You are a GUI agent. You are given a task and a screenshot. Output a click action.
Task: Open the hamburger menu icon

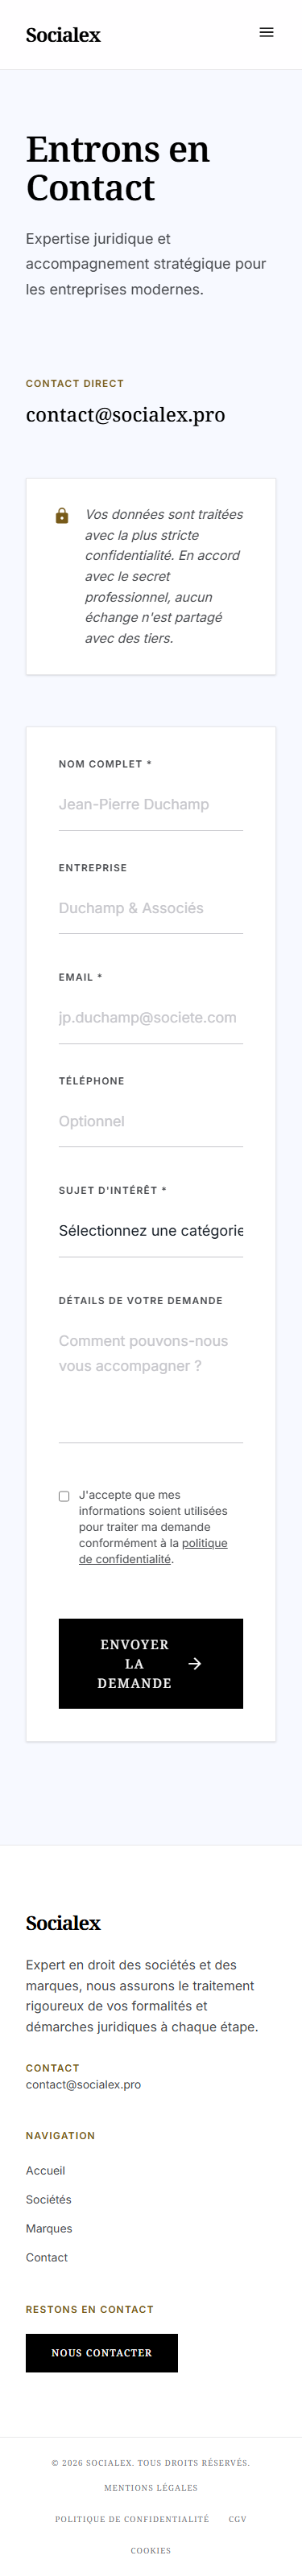coord(266,33)
